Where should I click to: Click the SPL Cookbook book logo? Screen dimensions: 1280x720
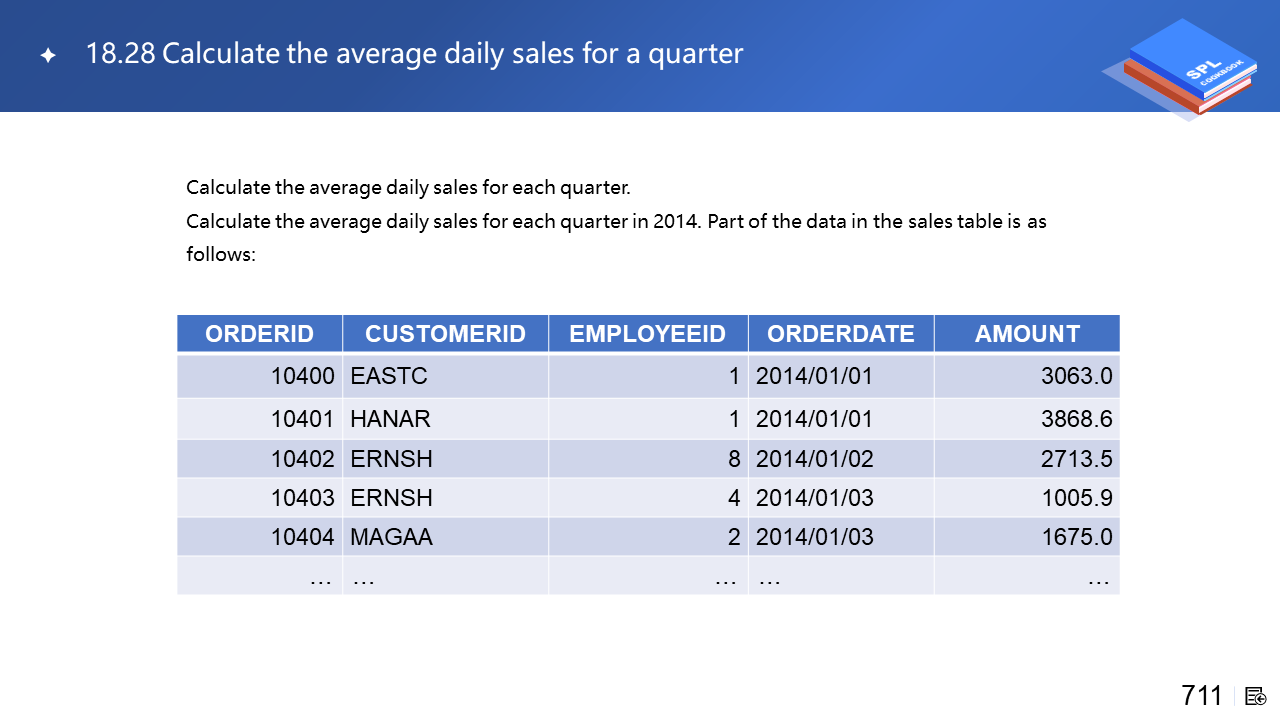(1187, 68)
